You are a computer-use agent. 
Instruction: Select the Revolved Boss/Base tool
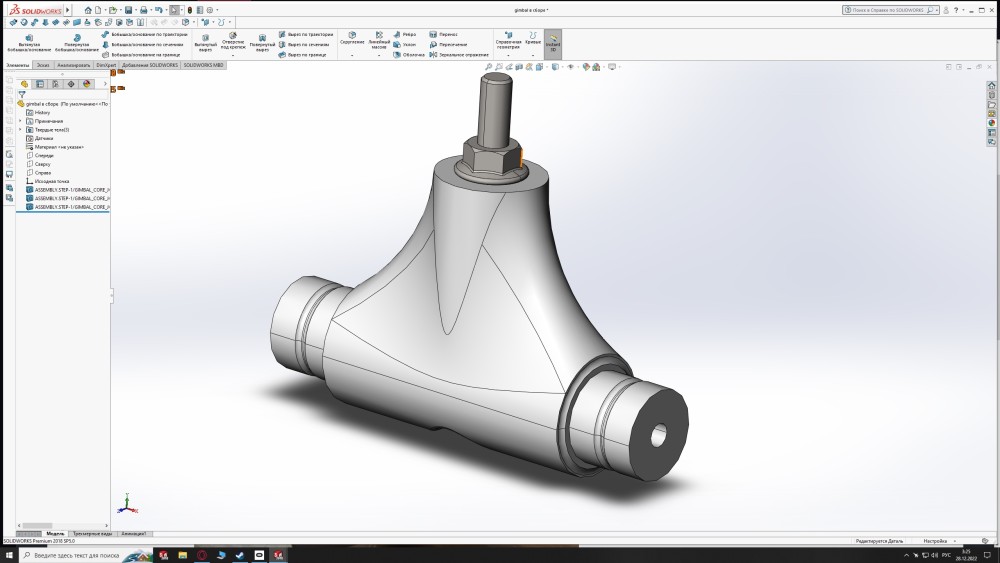(x=76, y=36)
